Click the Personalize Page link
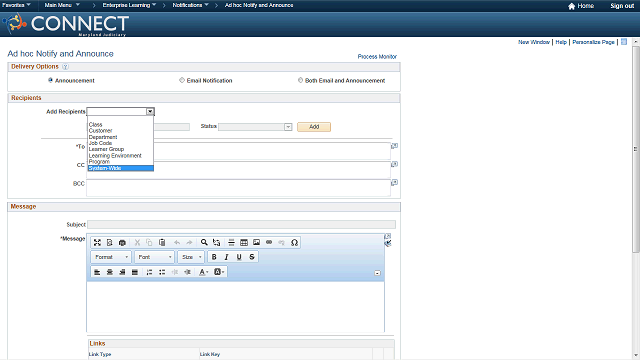 (593, 42)
